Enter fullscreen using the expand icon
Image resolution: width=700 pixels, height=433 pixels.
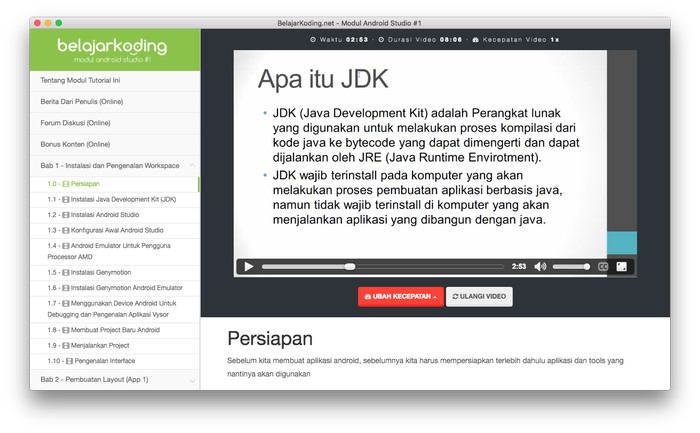click(621, 266)
